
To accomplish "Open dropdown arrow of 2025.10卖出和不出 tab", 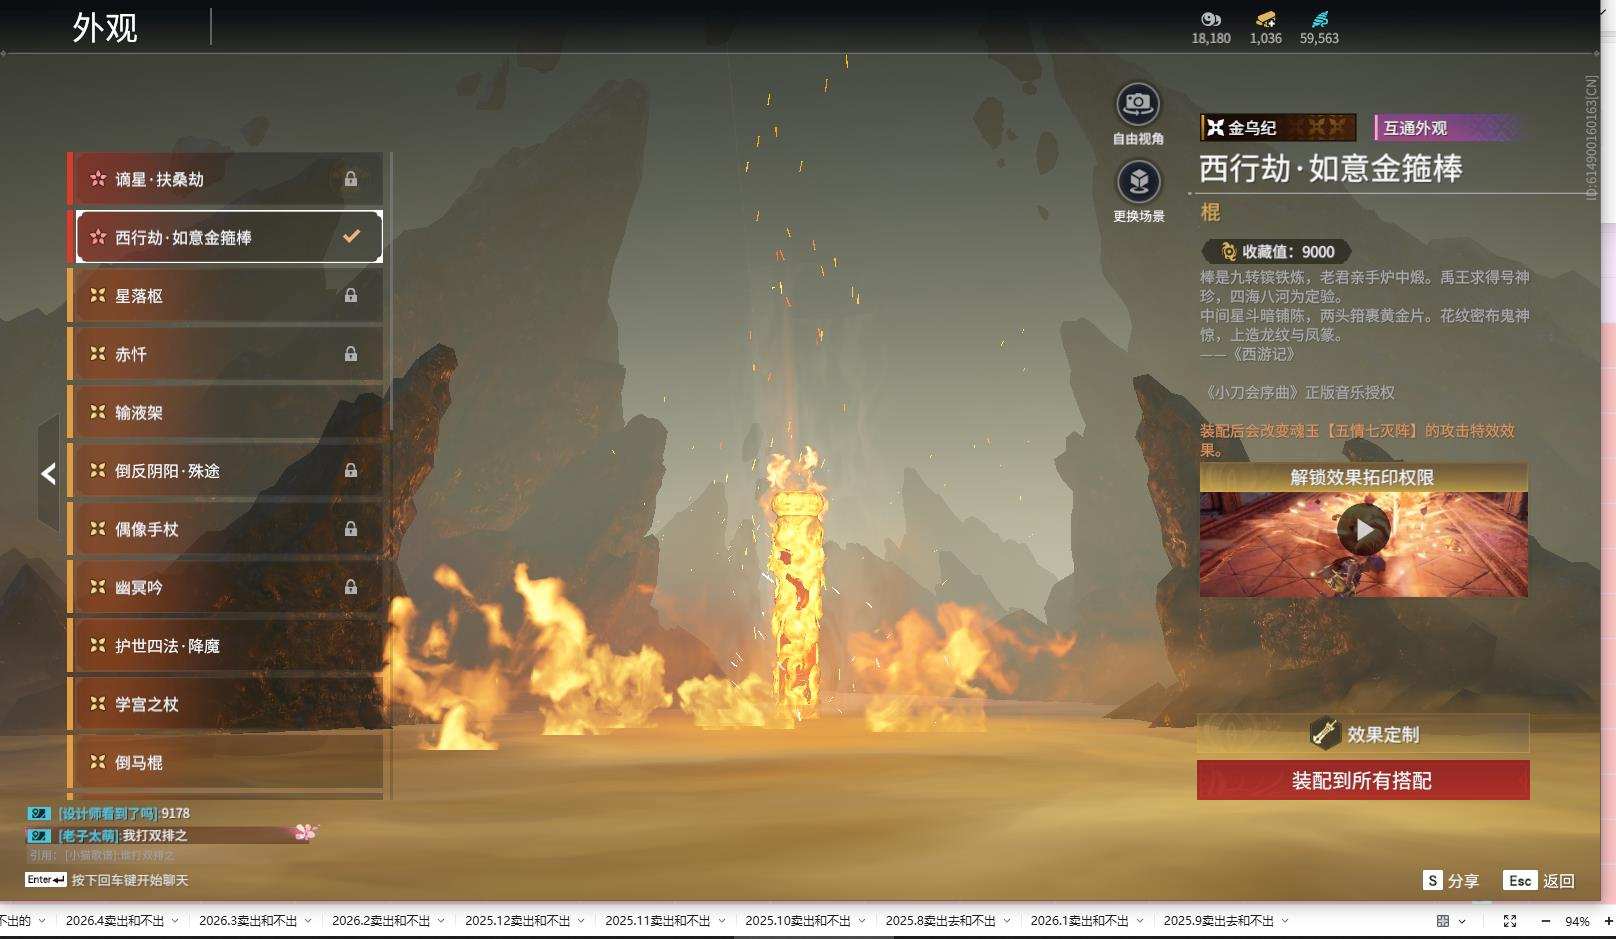I will [862, 921].
